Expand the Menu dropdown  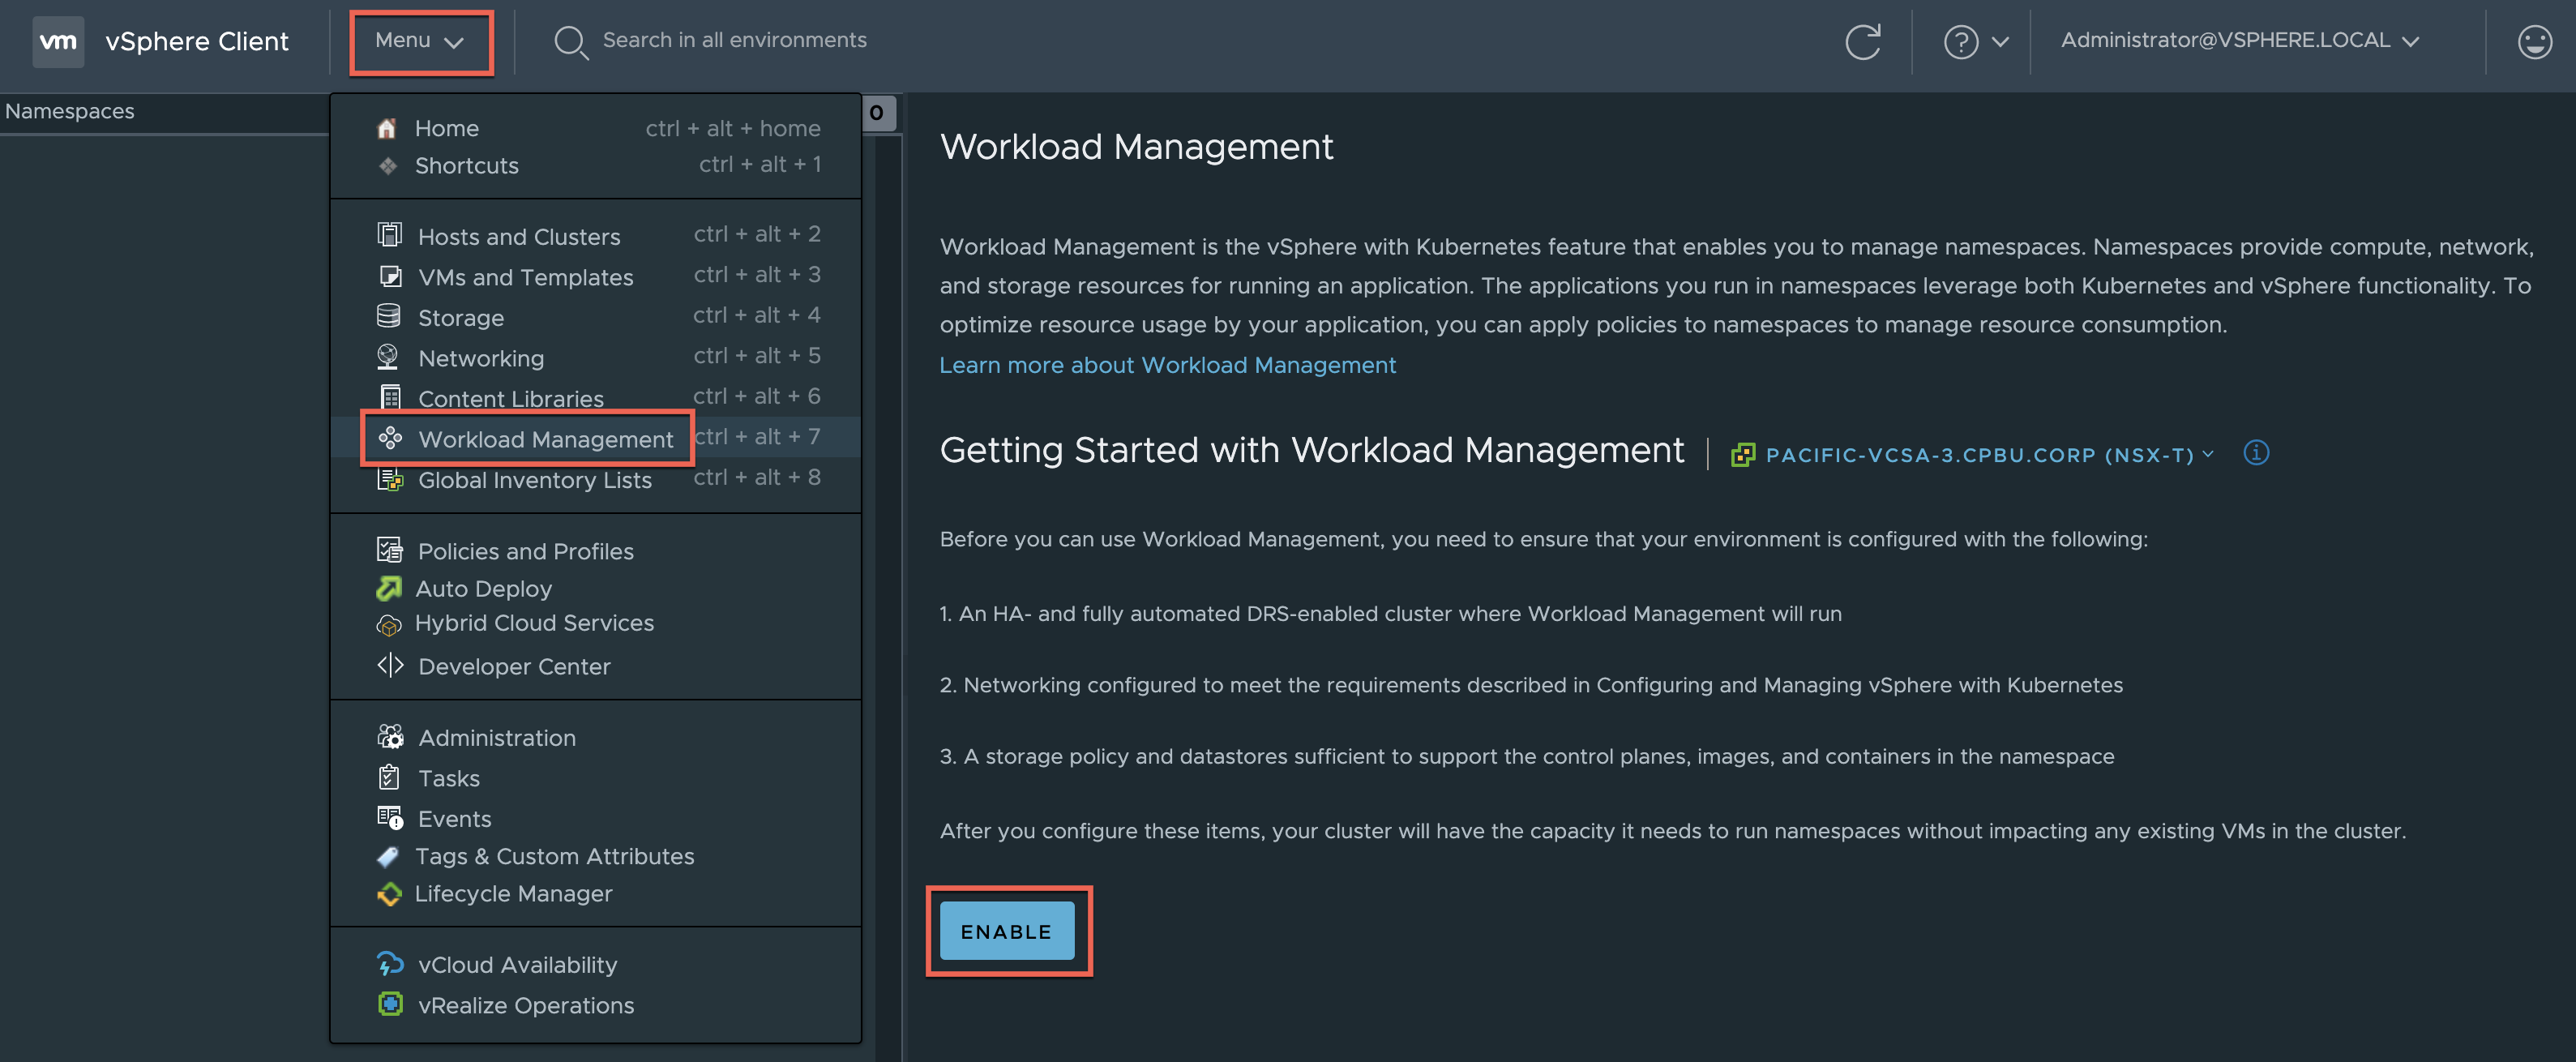(x=420, y=41)
